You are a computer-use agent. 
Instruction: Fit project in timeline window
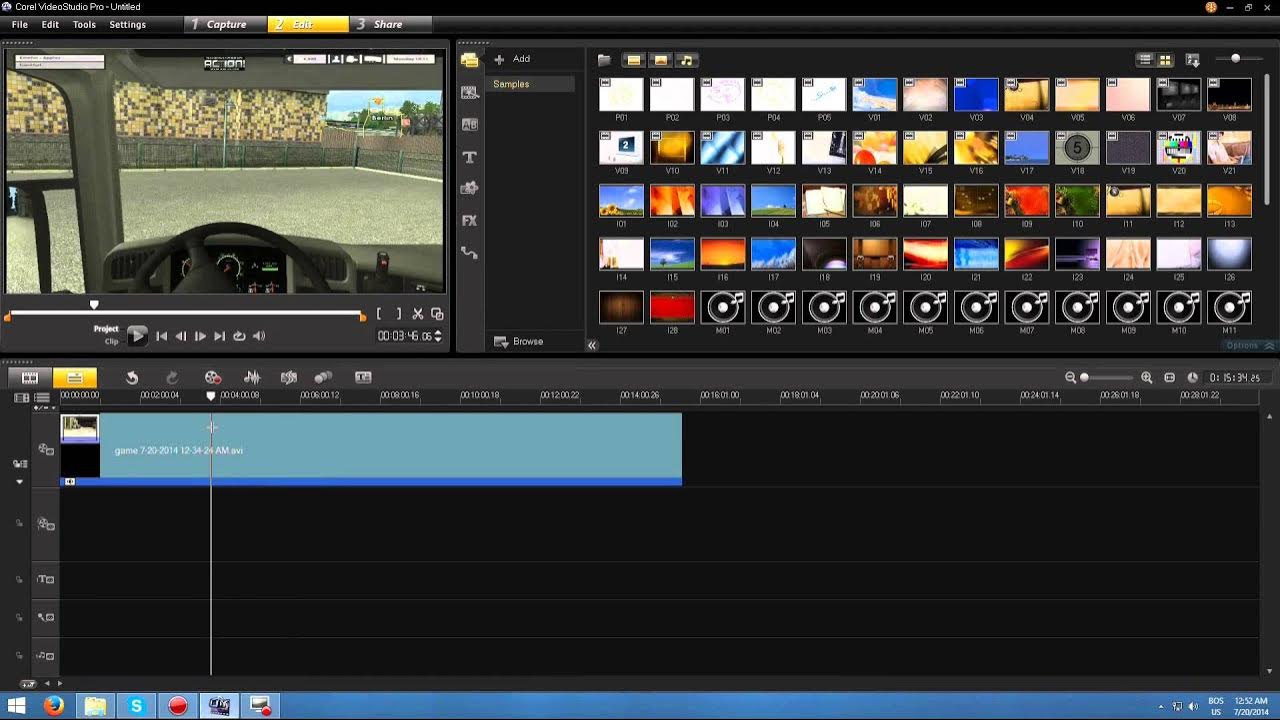coord(1169,377)
